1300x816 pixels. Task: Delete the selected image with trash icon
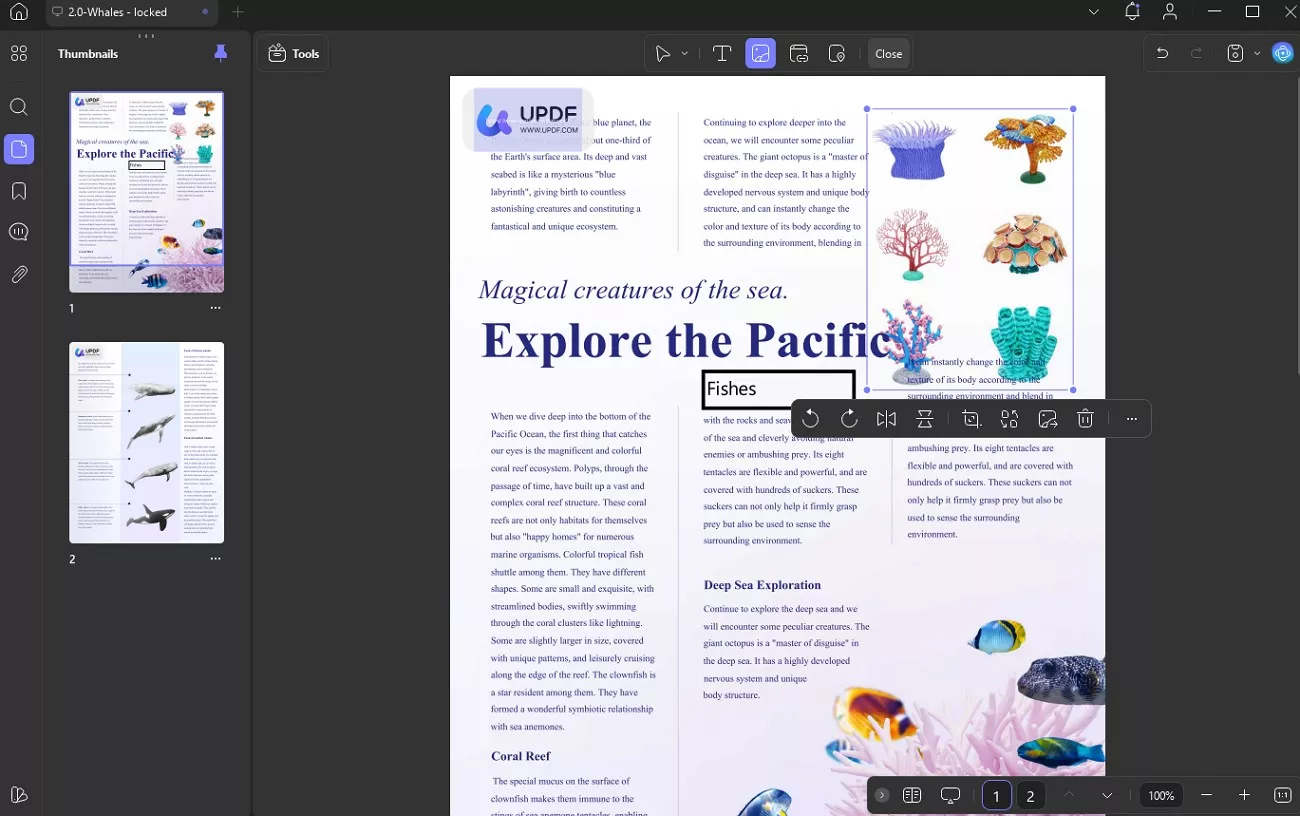(1085, 419)
